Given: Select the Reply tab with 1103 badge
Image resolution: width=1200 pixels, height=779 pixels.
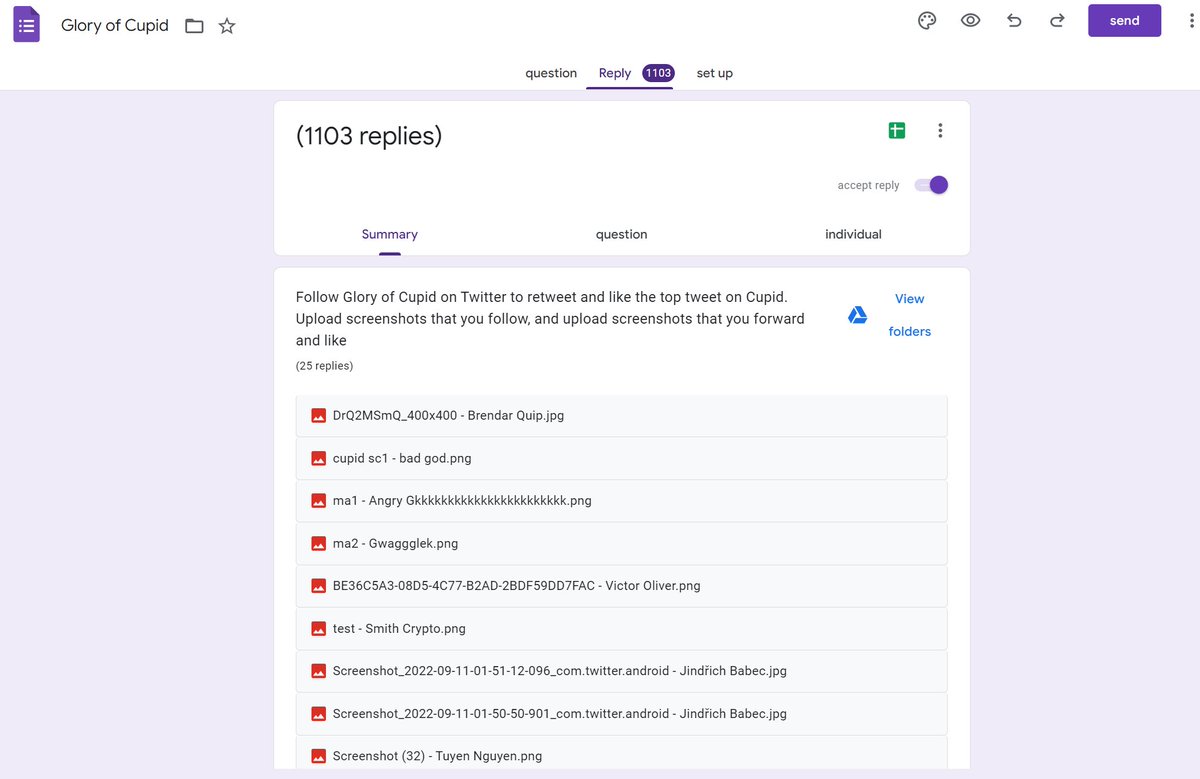Looking at the screenshot, I should (x=636, y=73).
